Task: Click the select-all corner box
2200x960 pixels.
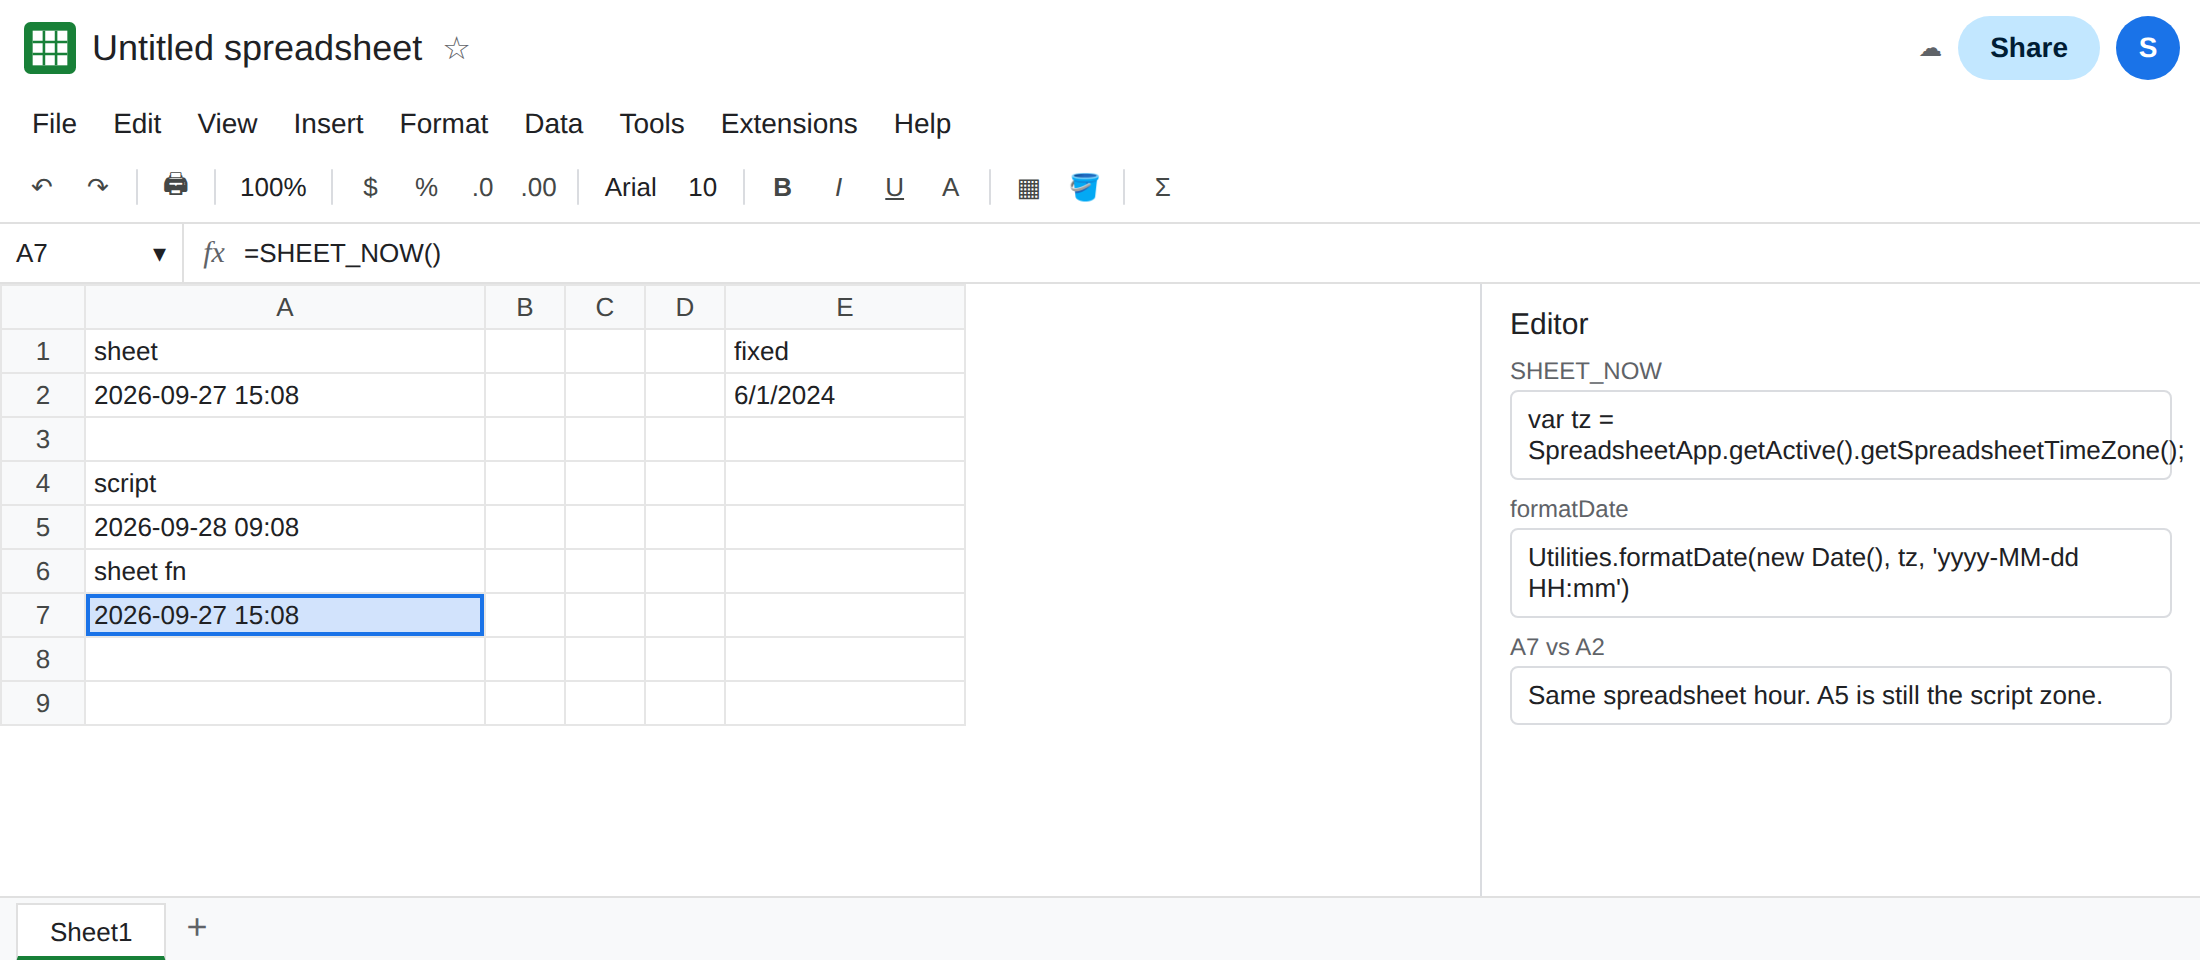Action: tap(43, 307)
